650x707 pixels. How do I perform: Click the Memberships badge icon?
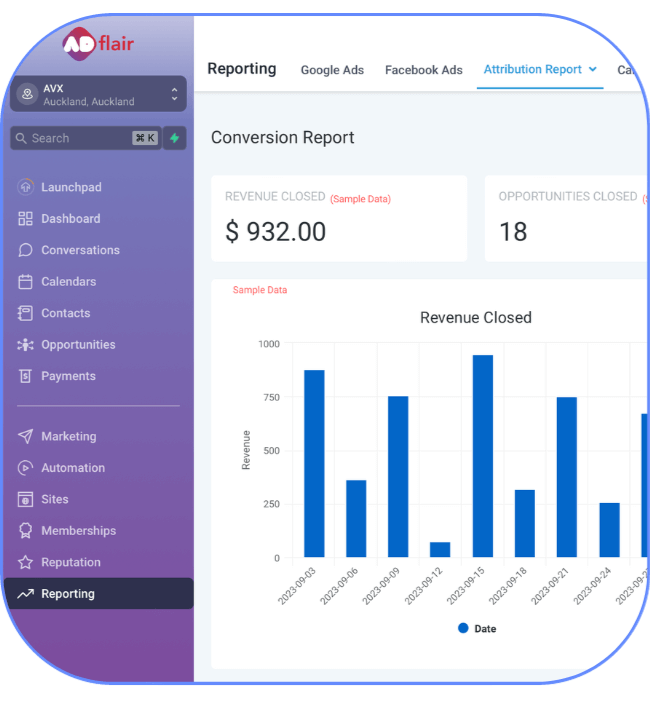pos(25,531)
